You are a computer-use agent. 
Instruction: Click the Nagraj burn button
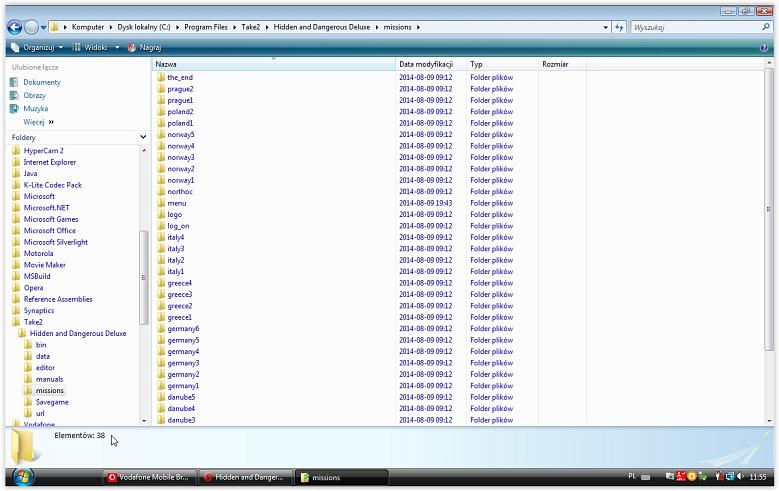[x=145, y=47]
